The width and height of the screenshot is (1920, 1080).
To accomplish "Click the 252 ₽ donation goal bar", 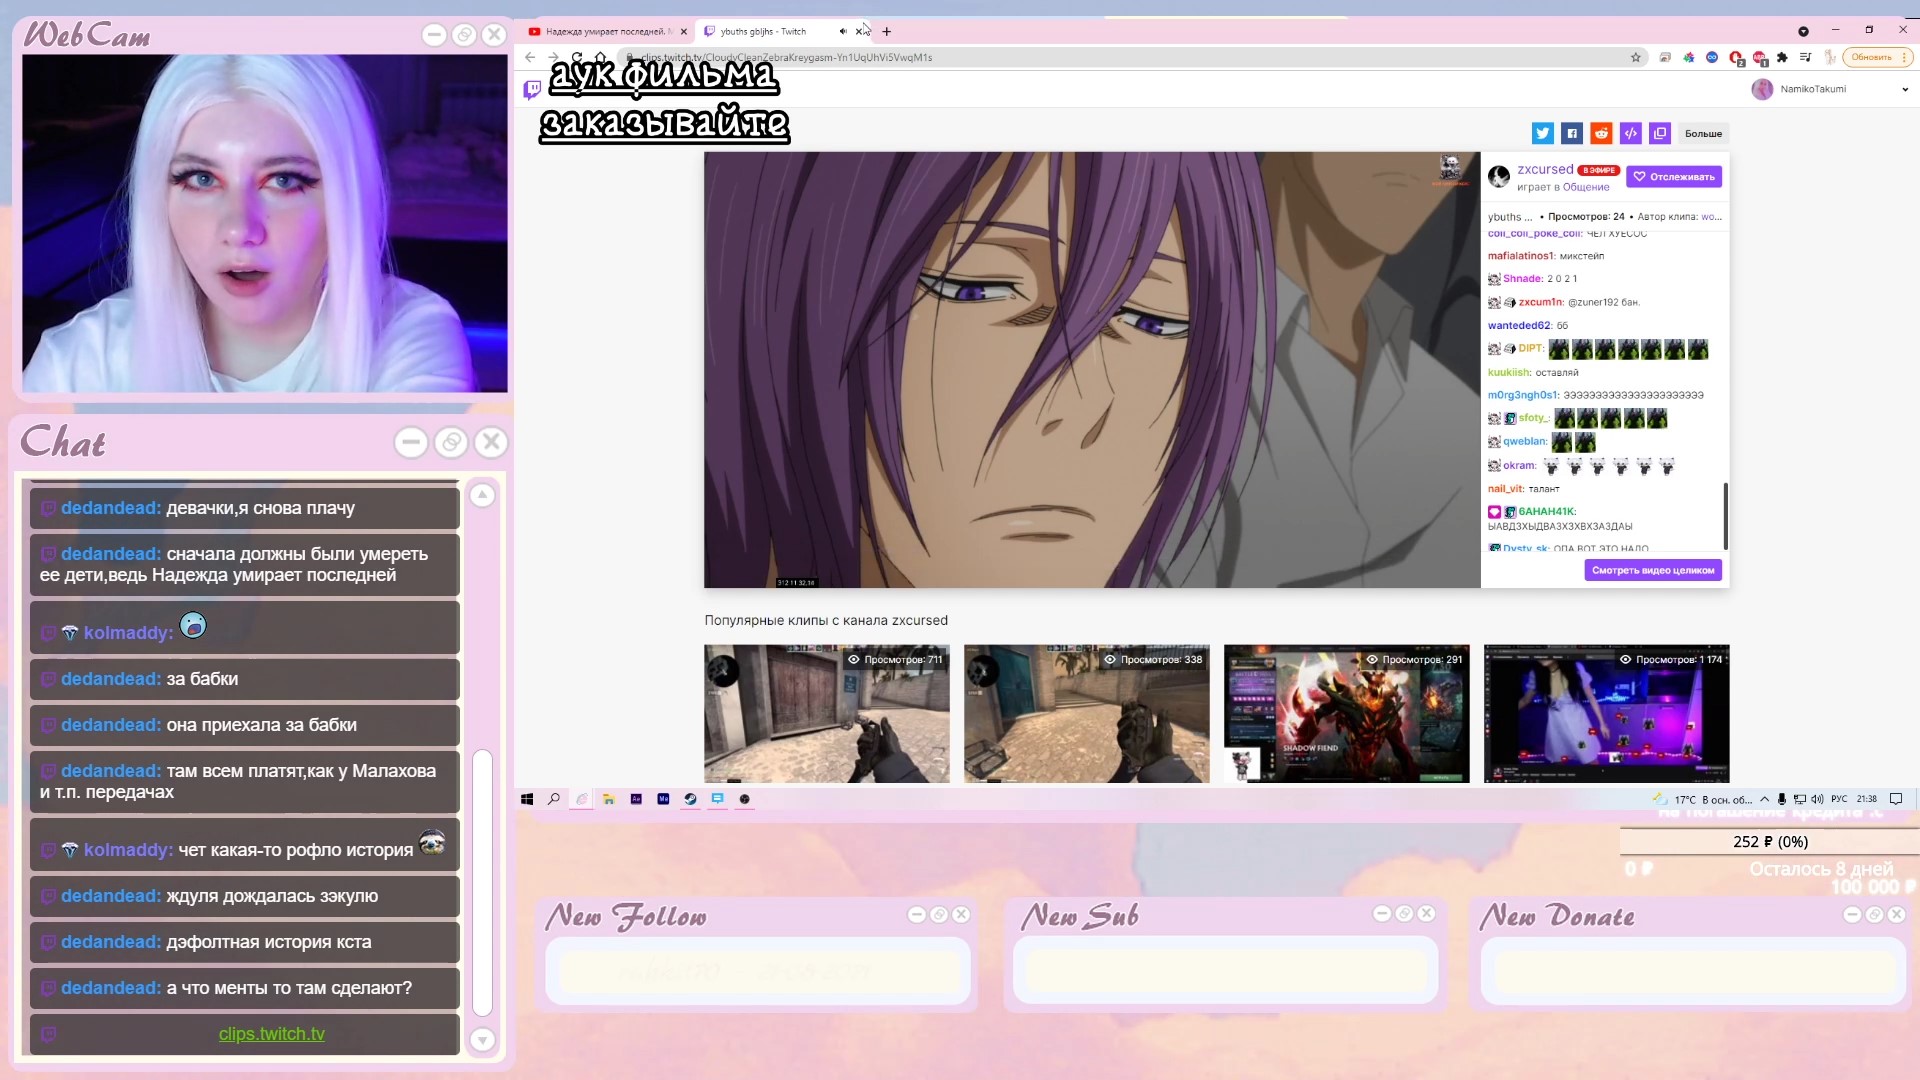I will click(x=1770, y=841).
